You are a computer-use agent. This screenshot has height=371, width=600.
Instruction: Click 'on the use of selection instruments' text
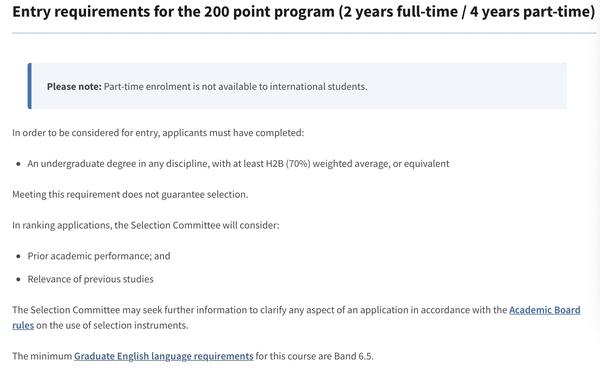coord(112,325)
